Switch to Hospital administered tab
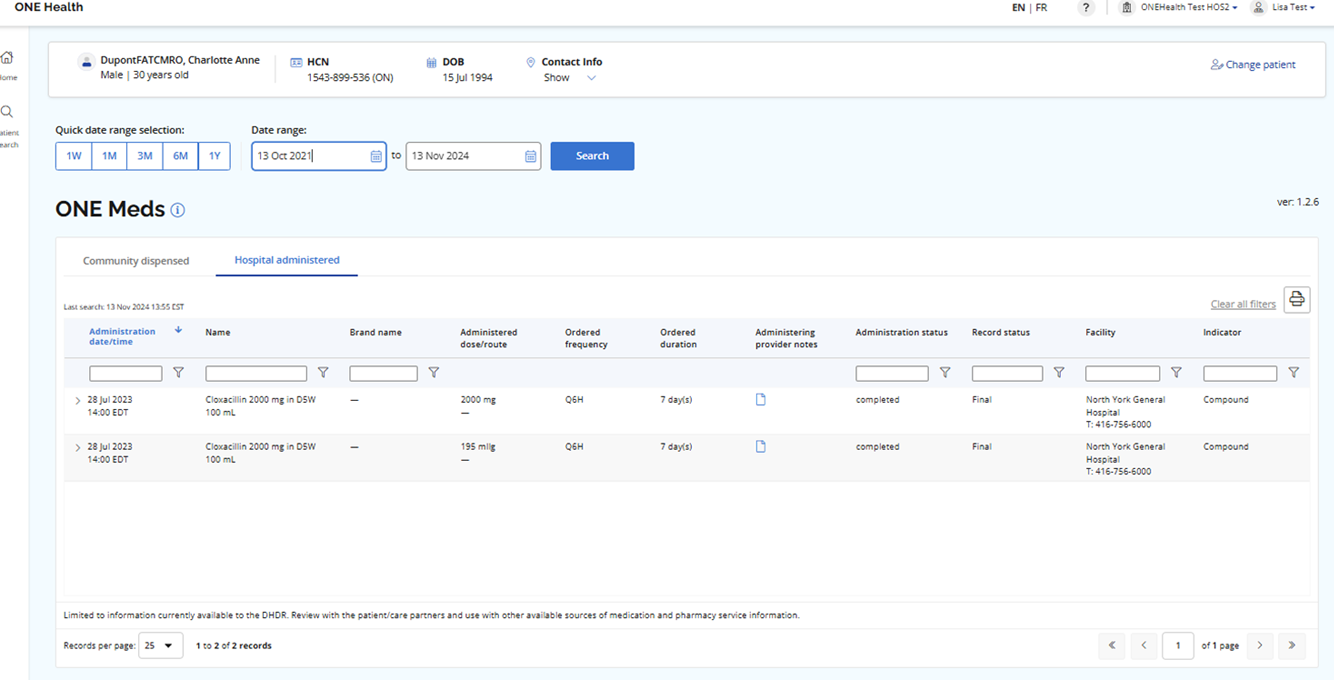Image resolution: width=1334 pixels, height=680 pixels. click(x=287, y=260)
